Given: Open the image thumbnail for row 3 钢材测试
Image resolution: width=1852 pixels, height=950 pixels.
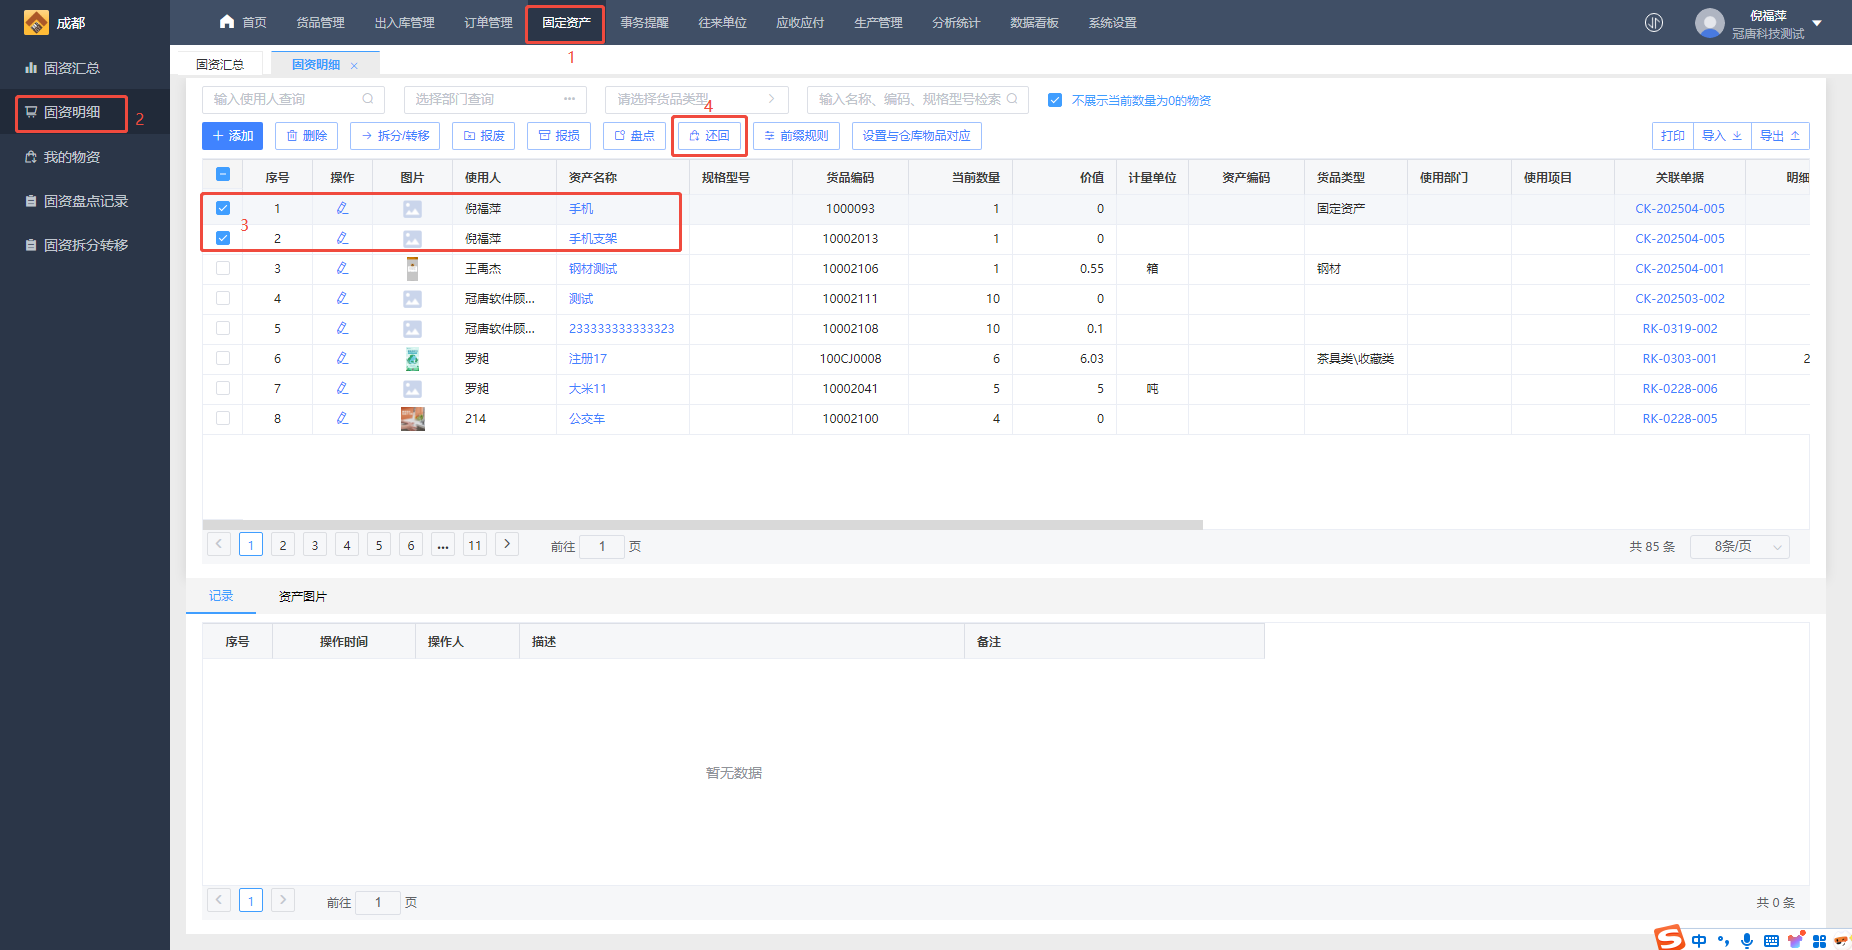Looking at the screenshot, I should [412, 268].
